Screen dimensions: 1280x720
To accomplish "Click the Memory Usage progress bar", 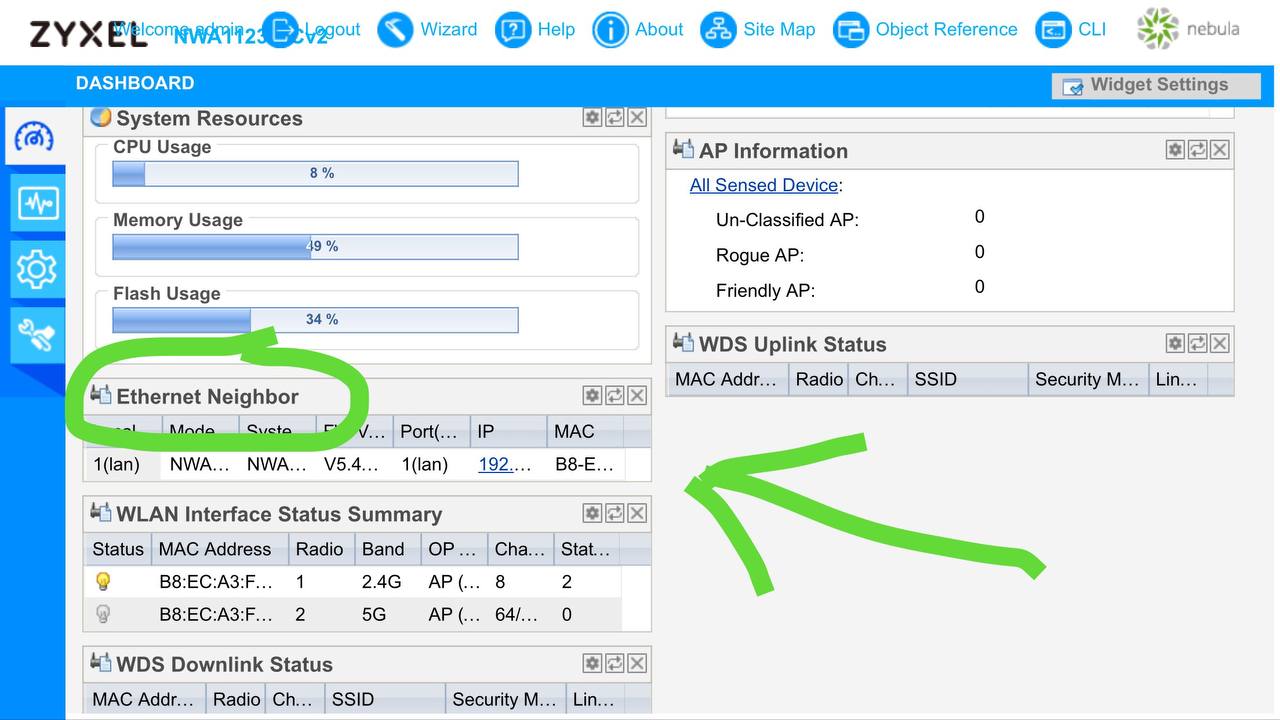I will point(315,246).
